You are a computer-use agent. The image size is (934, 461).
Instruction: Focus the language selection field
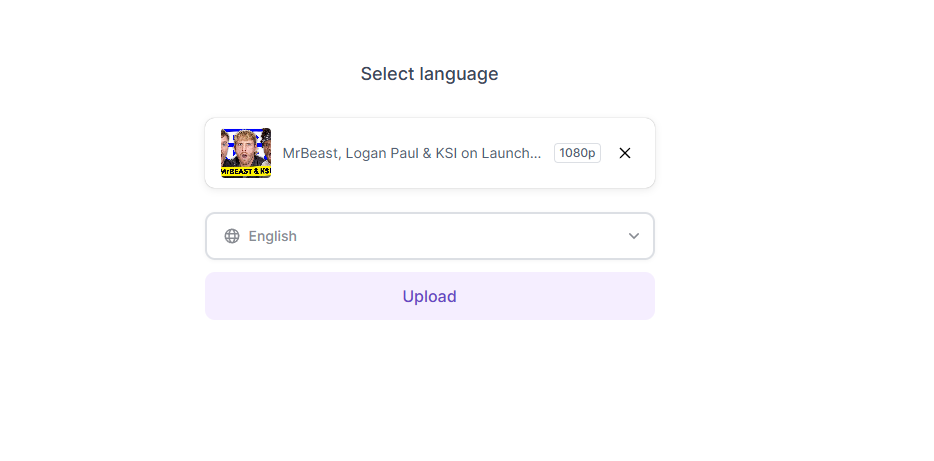click(430, 236)
